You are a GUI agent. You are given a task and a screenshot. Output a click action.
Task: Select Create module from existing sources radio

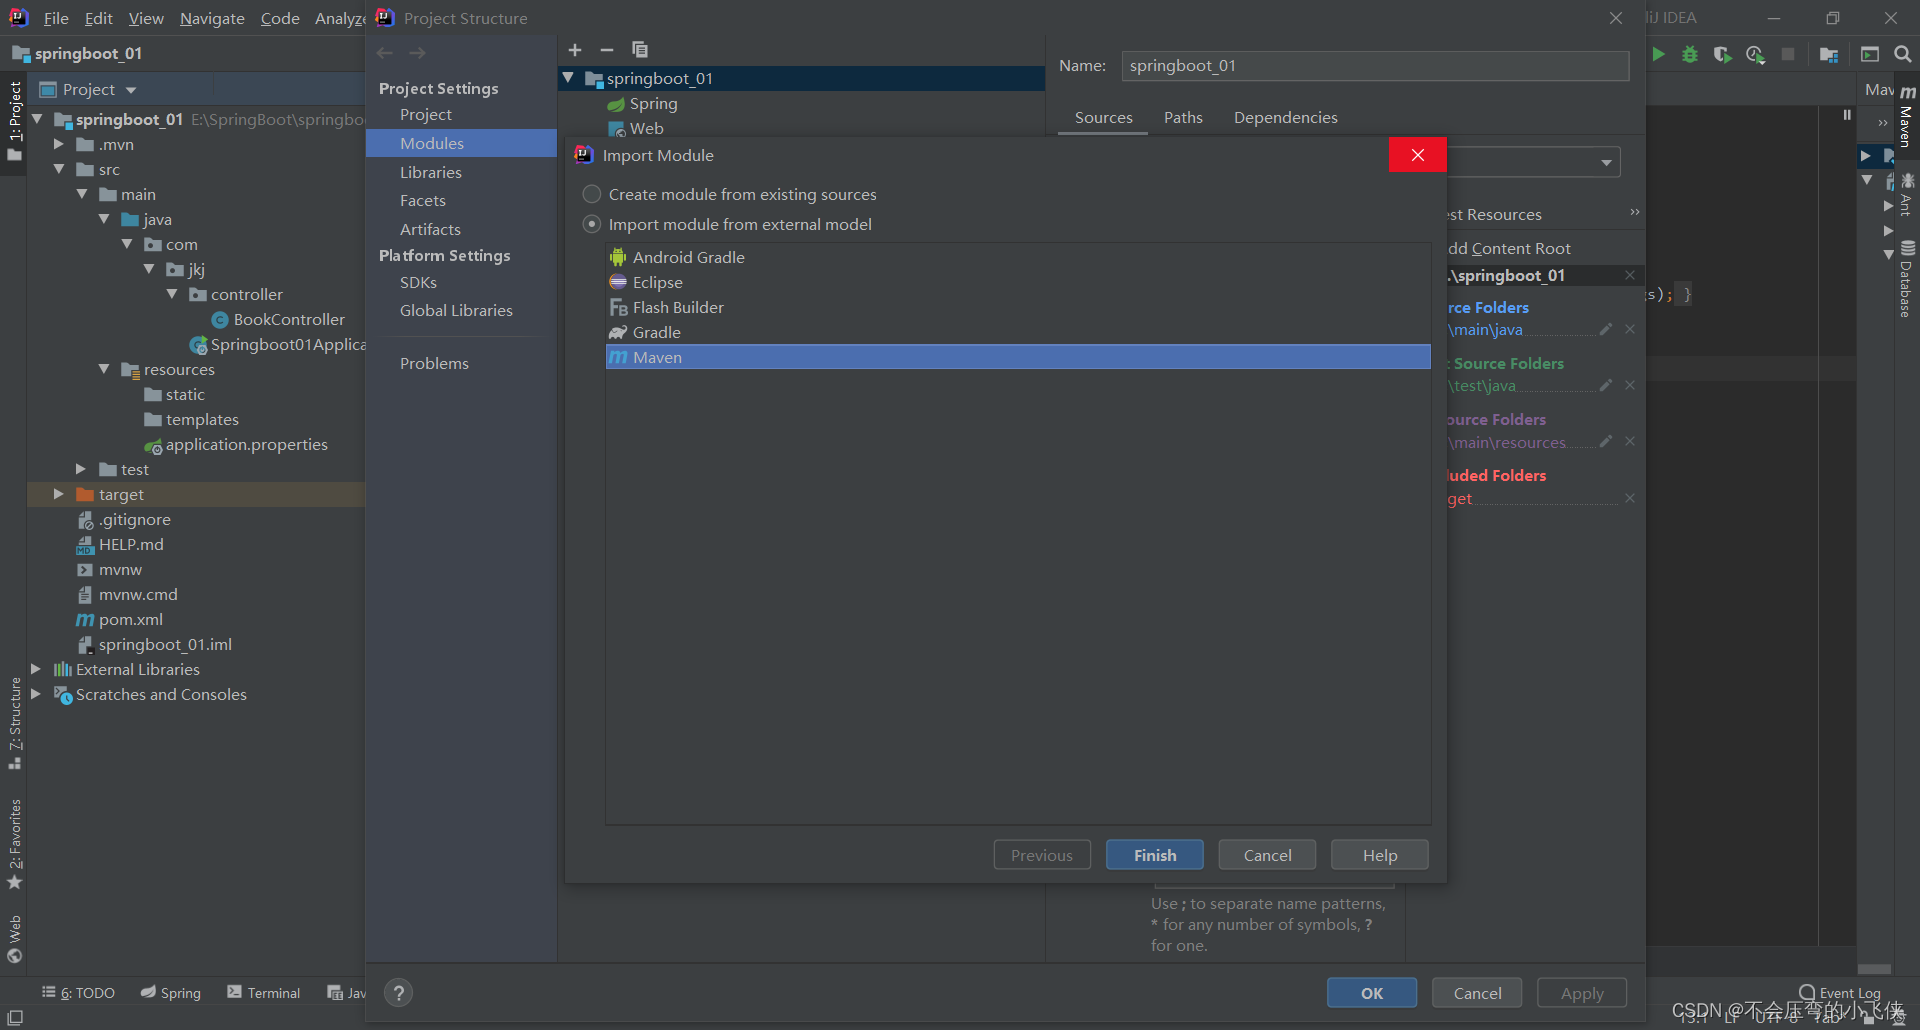[592, 194]
